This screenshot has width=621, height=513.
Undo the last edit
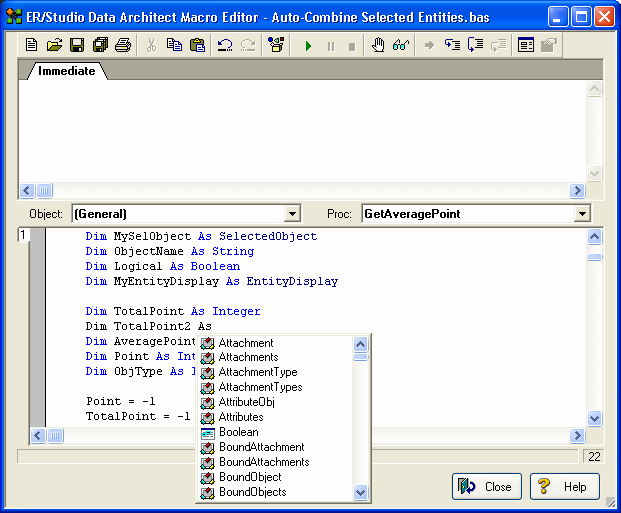coord(225,45)
